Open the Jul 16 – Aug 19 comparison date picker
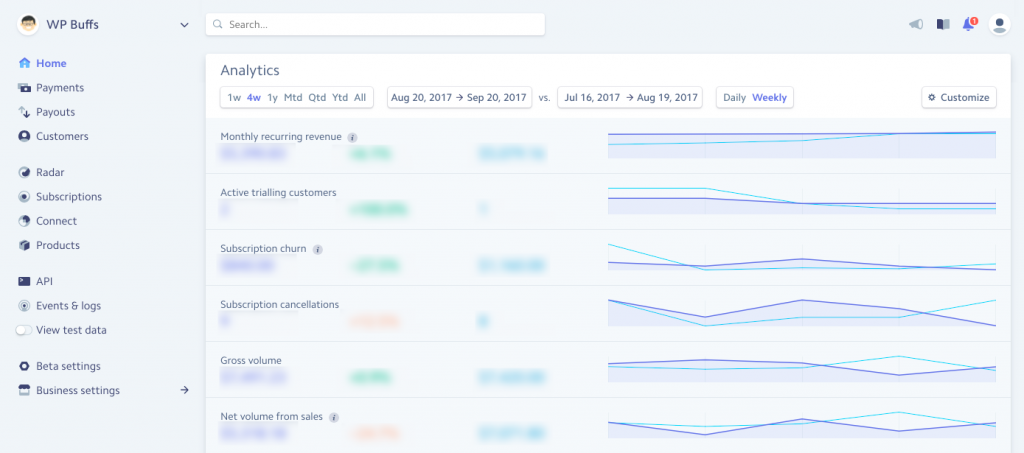 (x=629, y=98)
